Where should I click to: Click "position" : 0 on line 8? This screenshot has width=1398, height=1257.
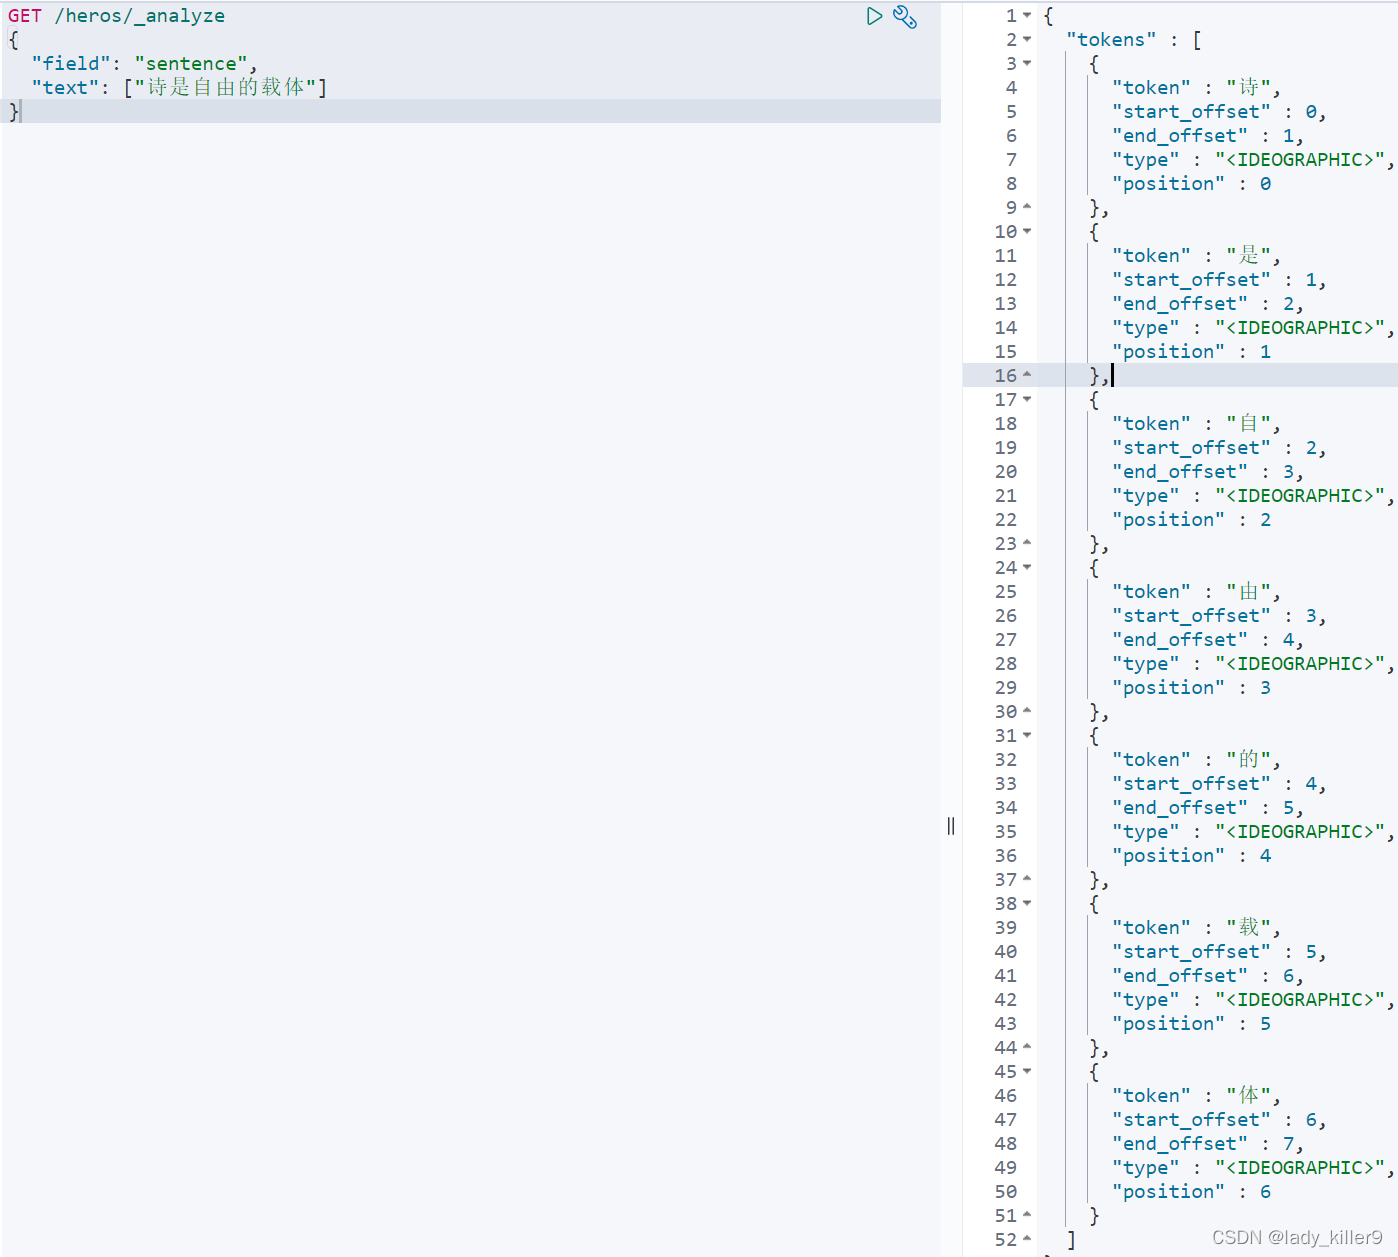pos(1192,183)
